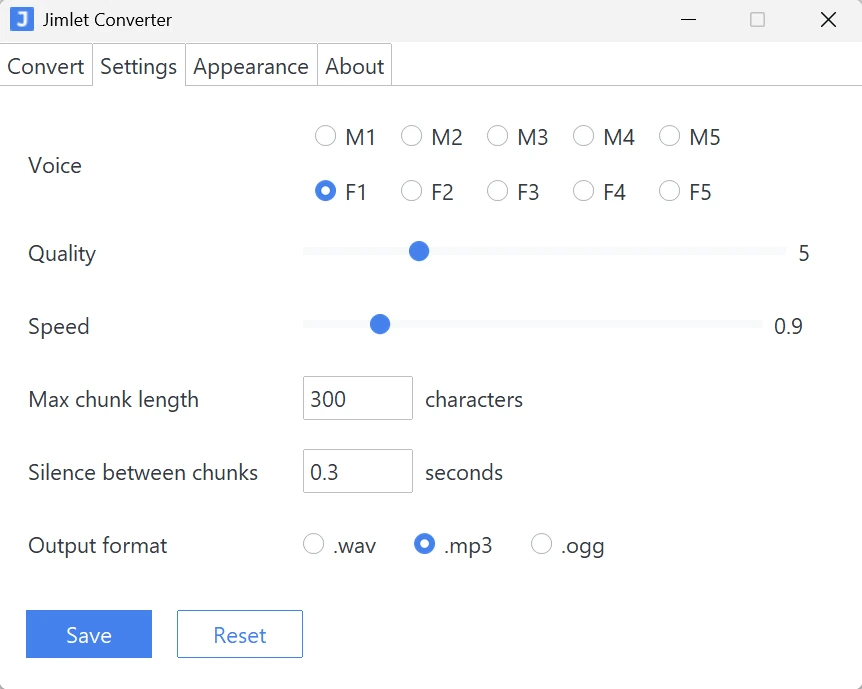862x689 pixels.
Task: Select voice F3
Action: 497,191
